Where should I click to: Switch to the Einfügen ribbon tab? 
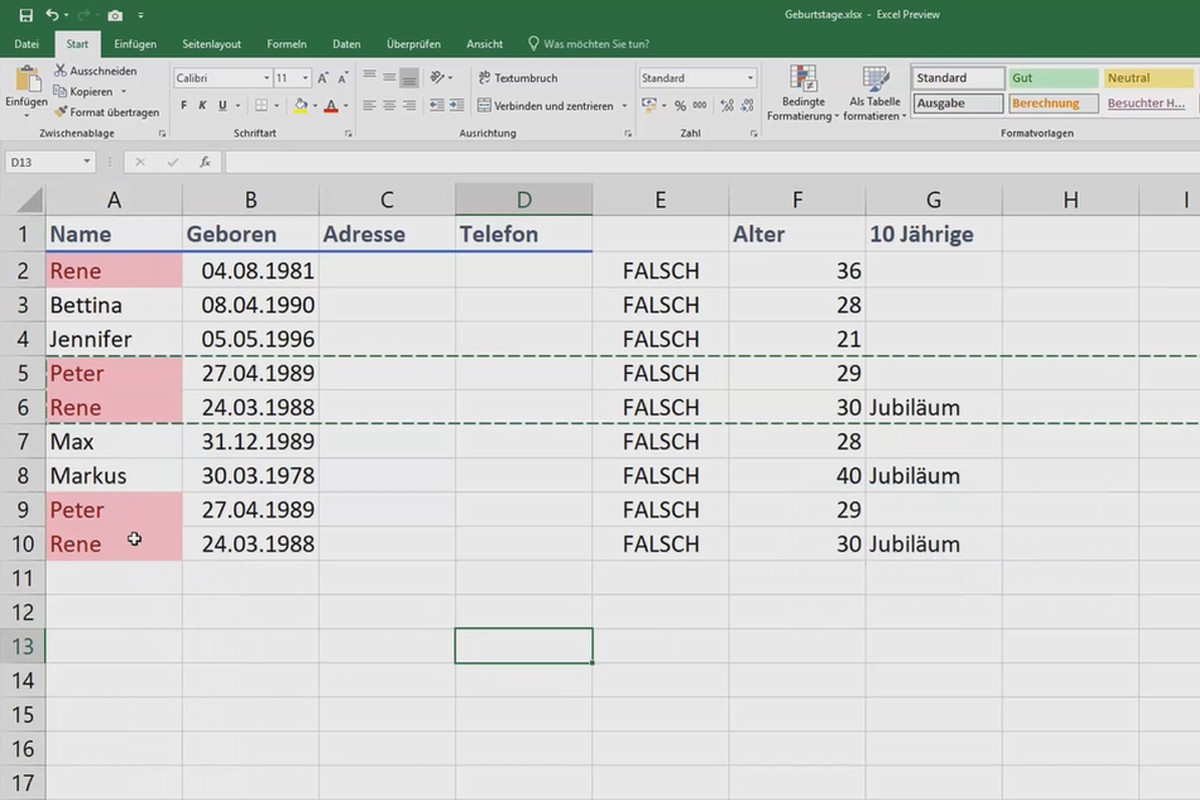point(135,44)
